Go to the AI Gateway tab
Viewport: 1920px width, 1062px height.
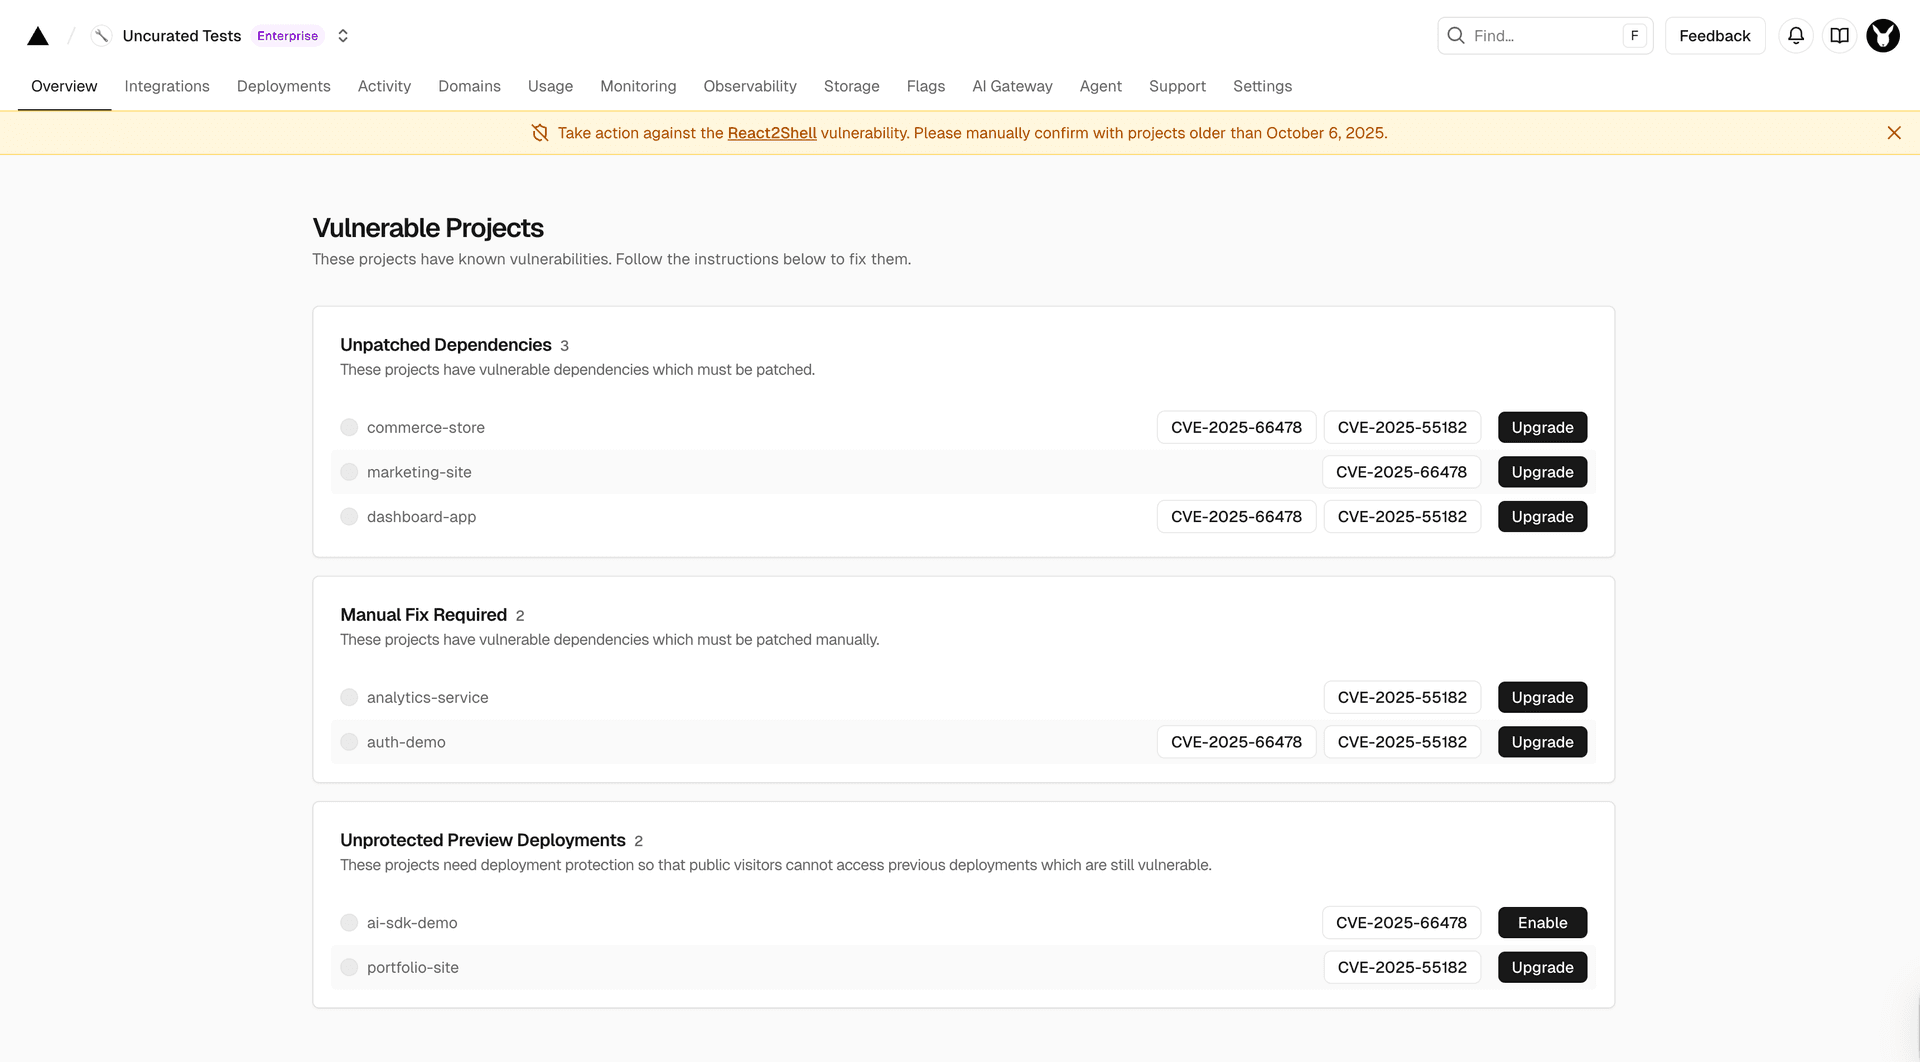[1012, 86]
